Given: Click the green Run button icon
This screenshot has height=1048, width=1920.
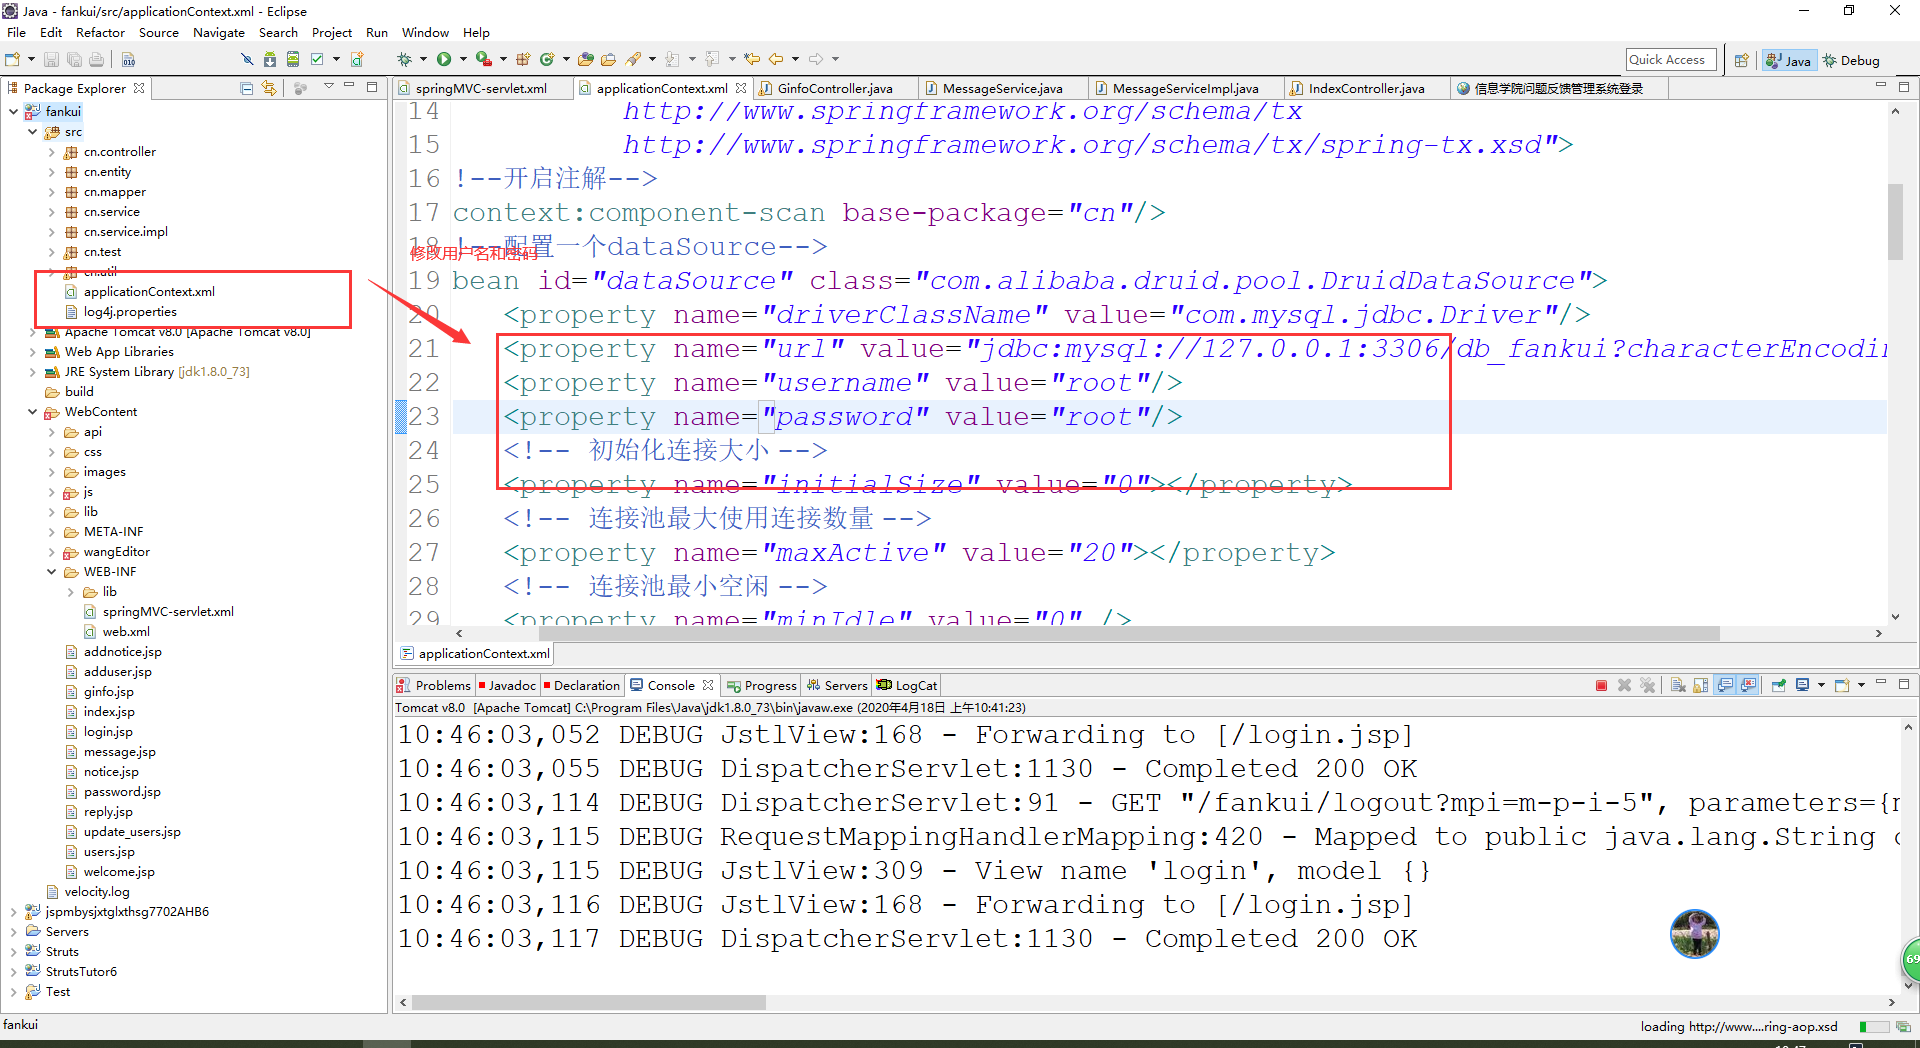Looking at the screenshot, I should 444,60.
